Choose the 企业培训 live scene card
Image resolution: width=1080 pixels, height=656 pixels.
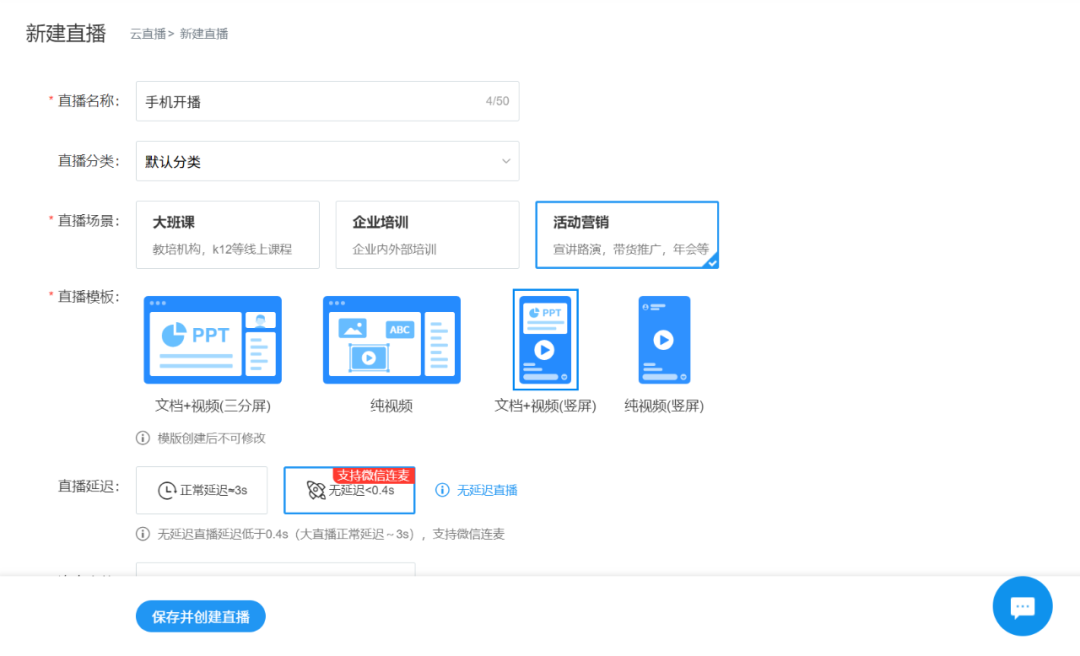(427, 235)
